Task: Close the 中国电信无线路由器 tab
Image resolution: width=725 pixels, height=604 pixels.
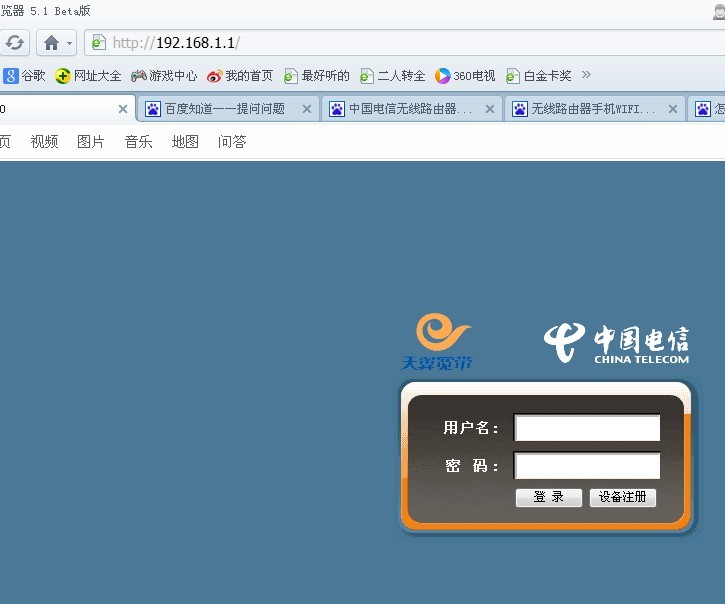Action: 490,109
